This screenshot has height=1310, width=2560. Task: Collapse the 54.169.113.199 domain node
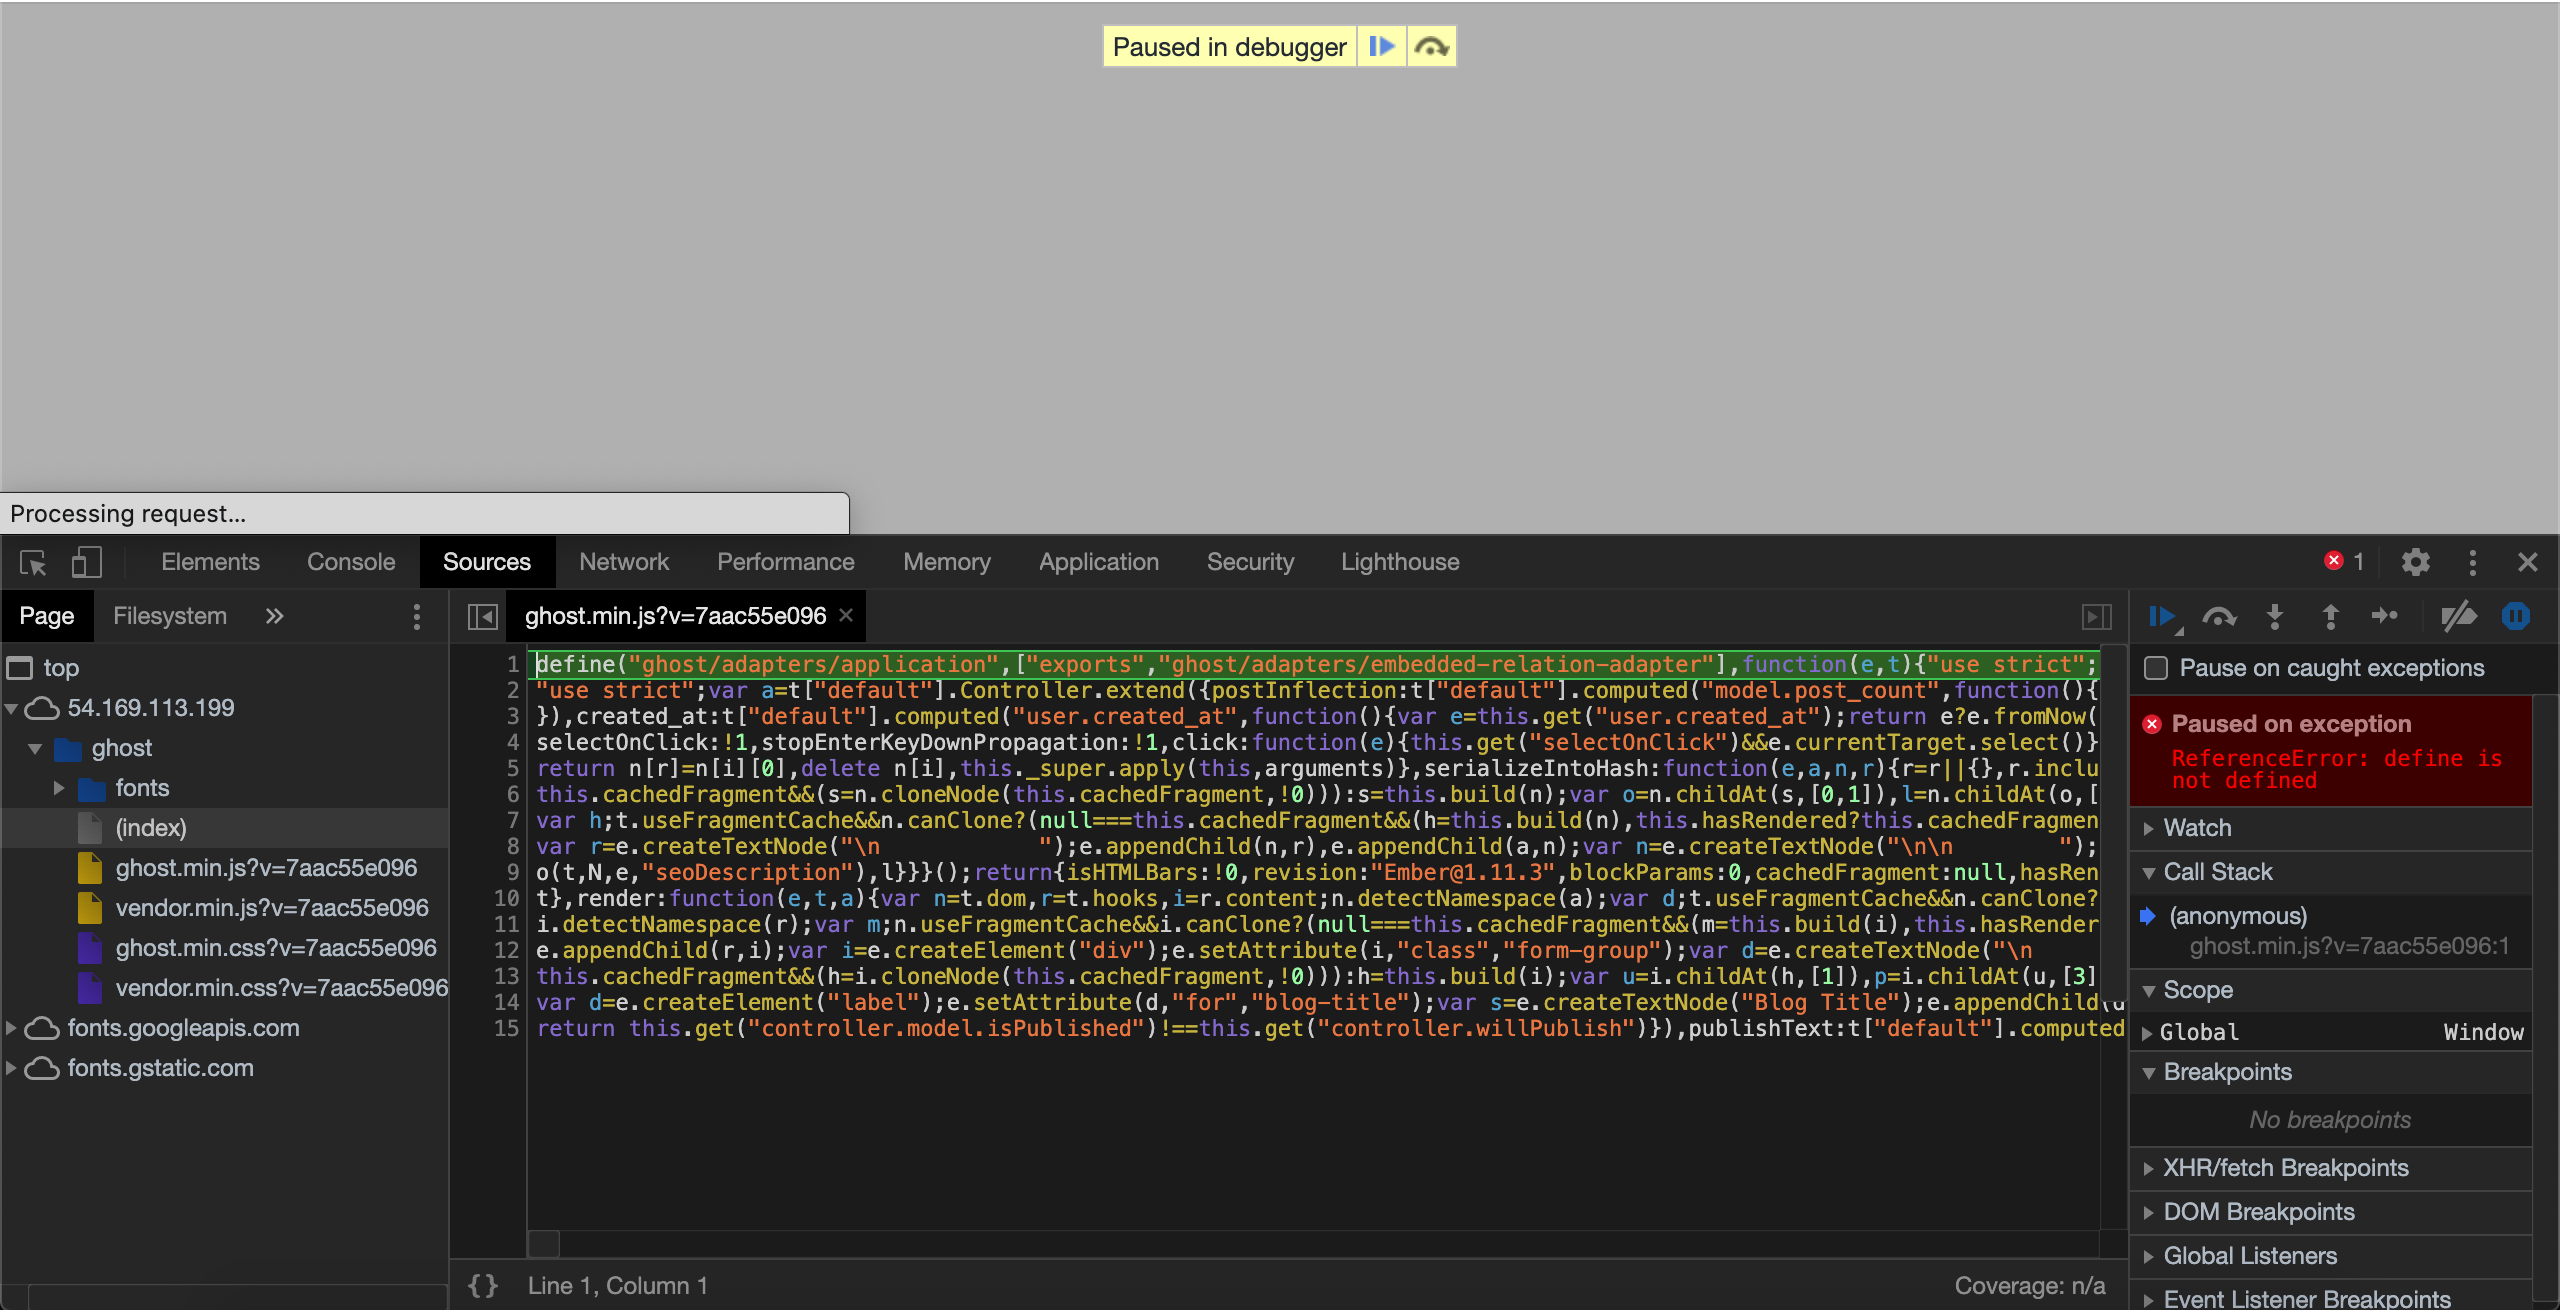(x=12, y=708)
